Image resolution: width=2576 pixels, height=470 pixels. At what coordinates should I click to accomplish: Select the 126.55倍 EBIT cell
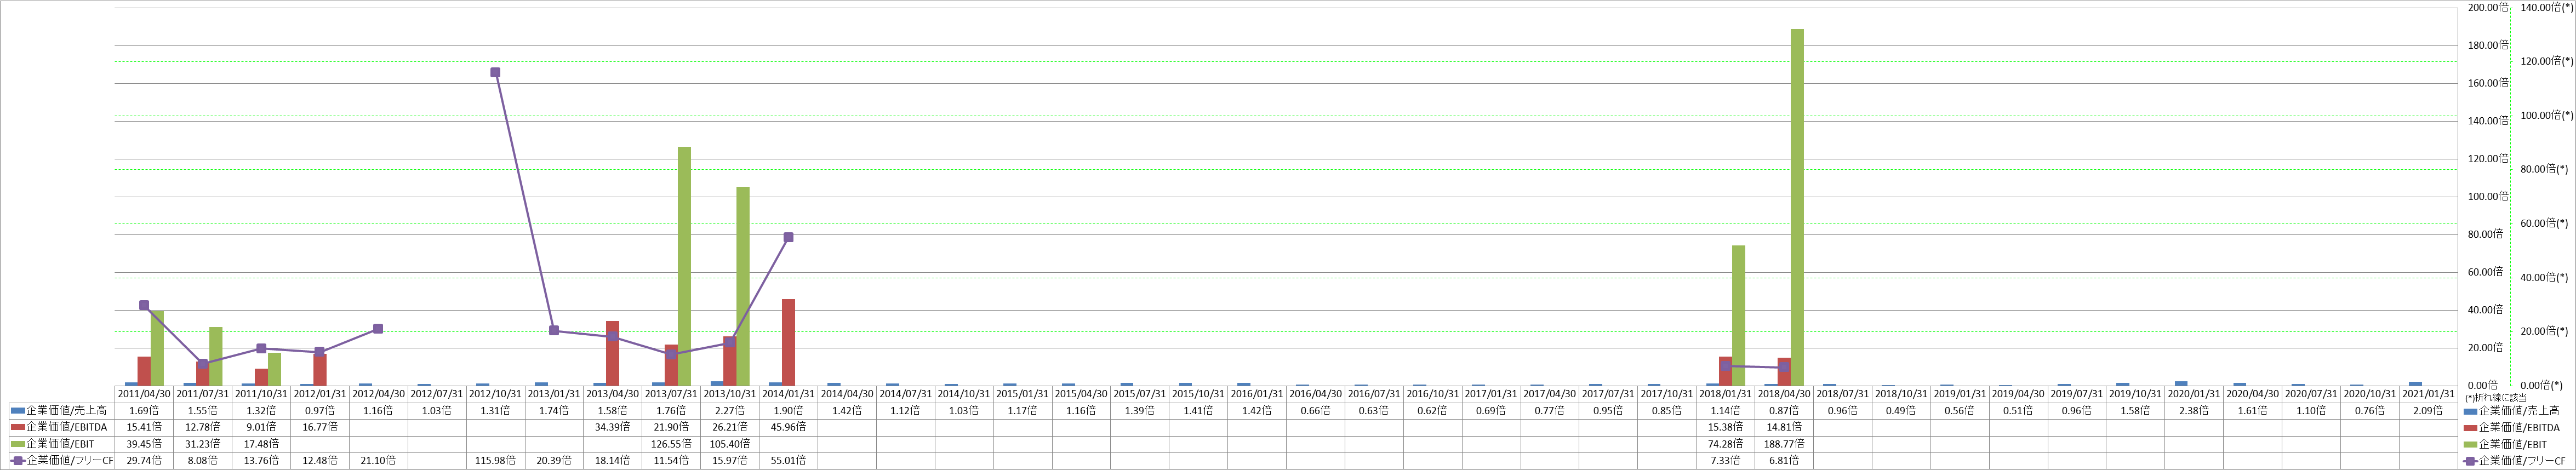point(671,444)
